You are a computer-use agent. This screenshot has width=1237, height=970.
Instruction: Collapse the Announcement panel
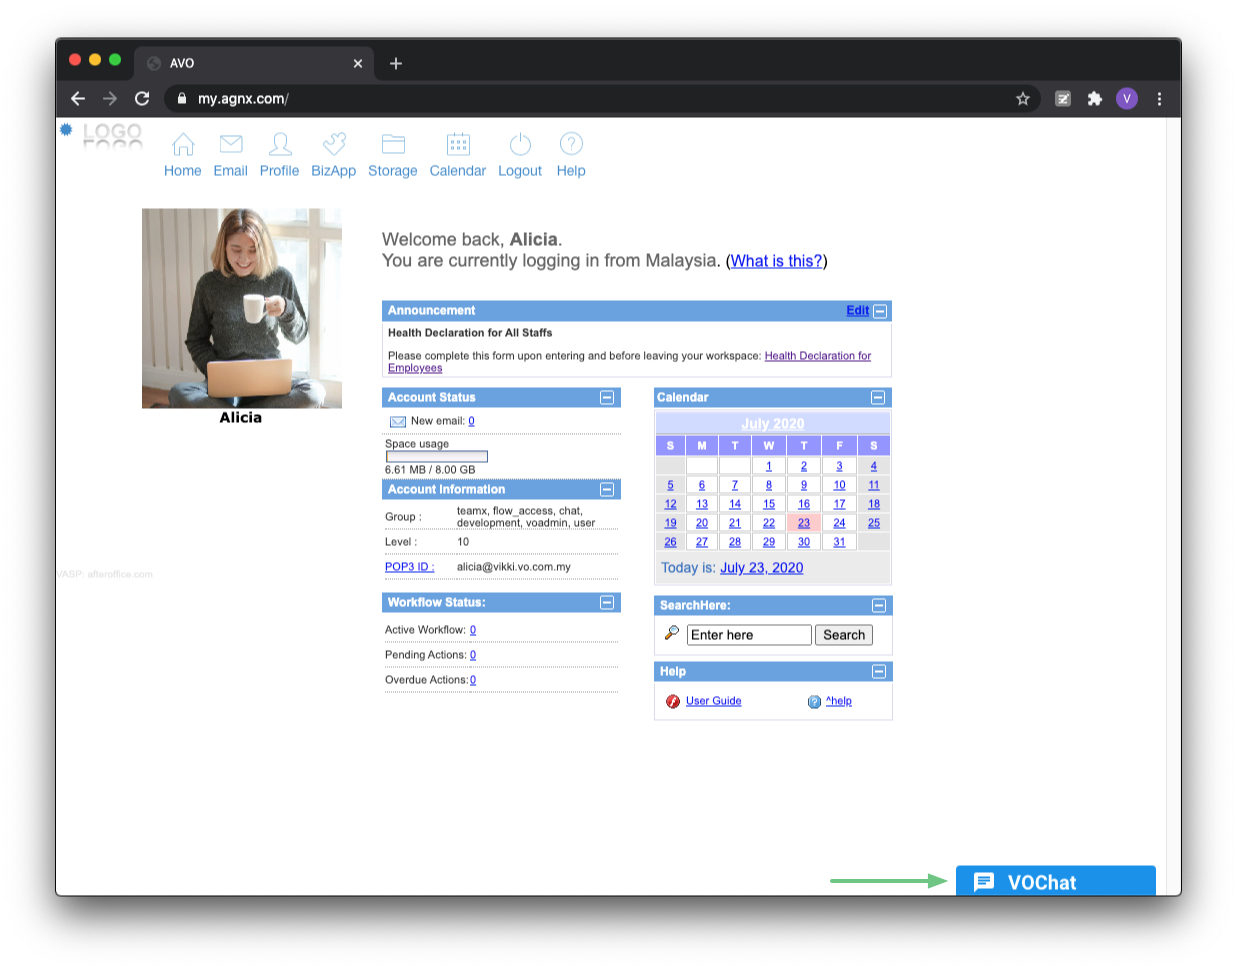click(880, 311)
